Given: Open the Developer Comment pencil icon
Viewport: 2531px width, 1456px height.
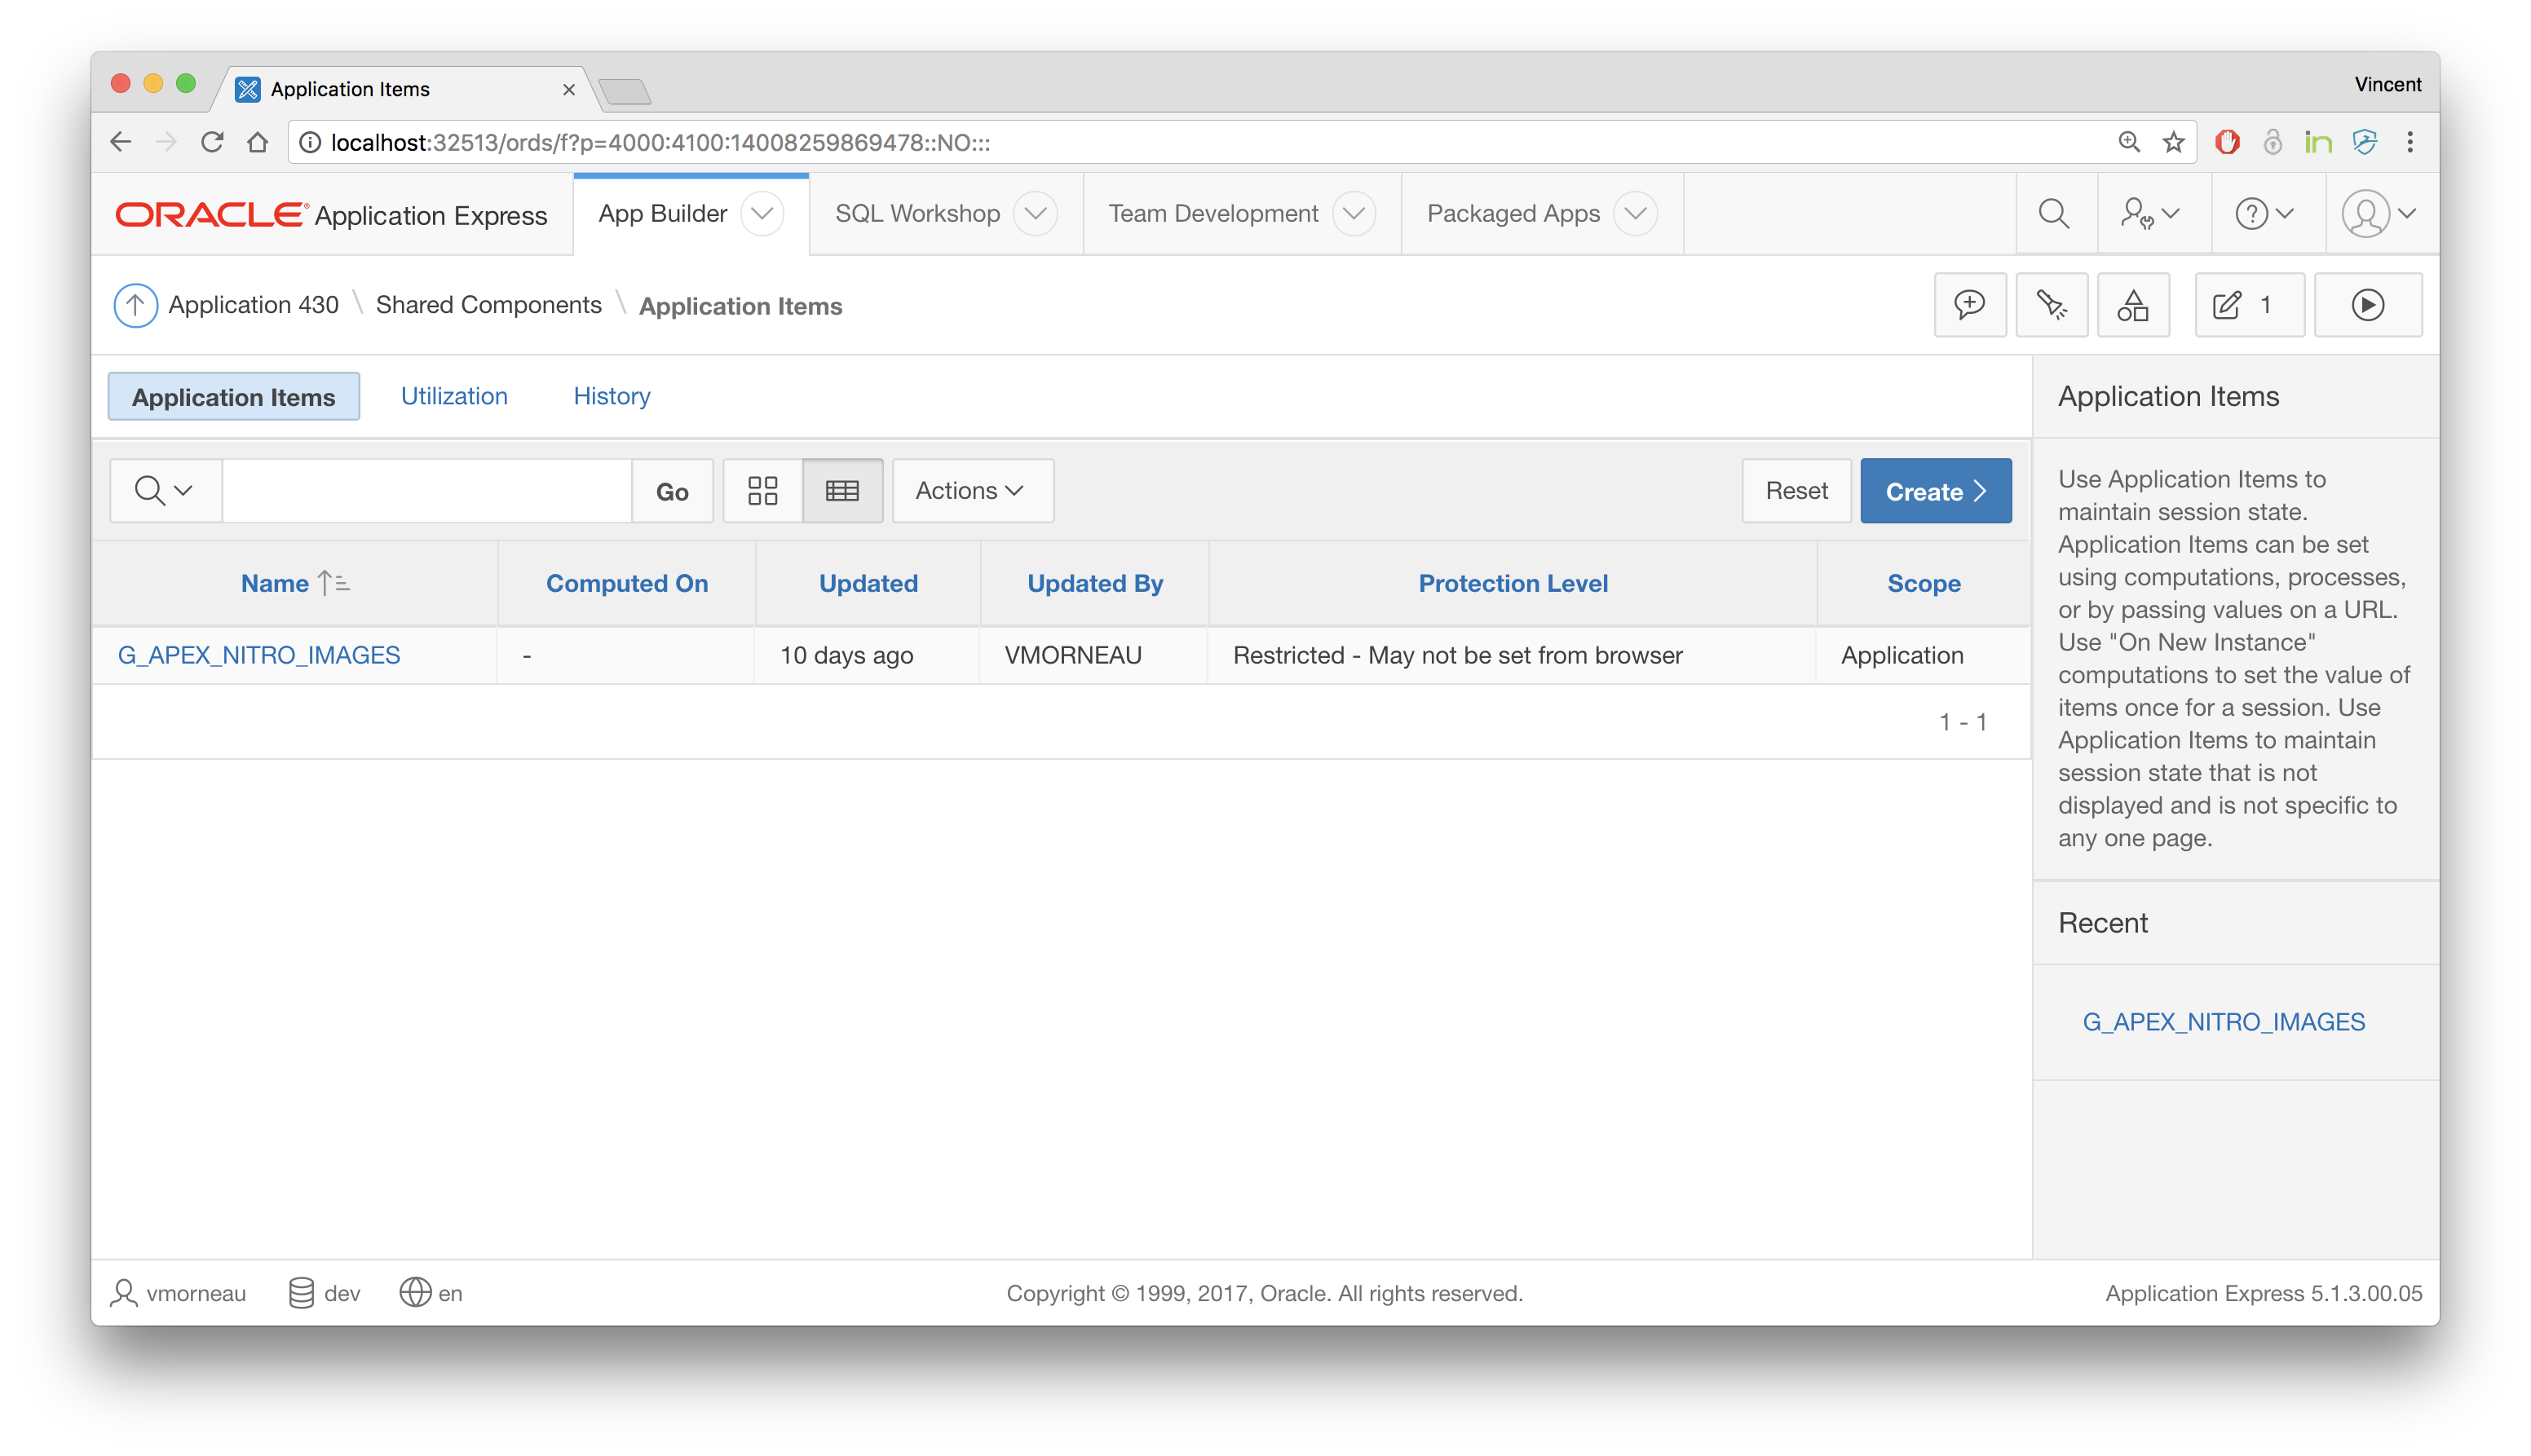Looking at the screenshot, I should (x=2051, y=305).
